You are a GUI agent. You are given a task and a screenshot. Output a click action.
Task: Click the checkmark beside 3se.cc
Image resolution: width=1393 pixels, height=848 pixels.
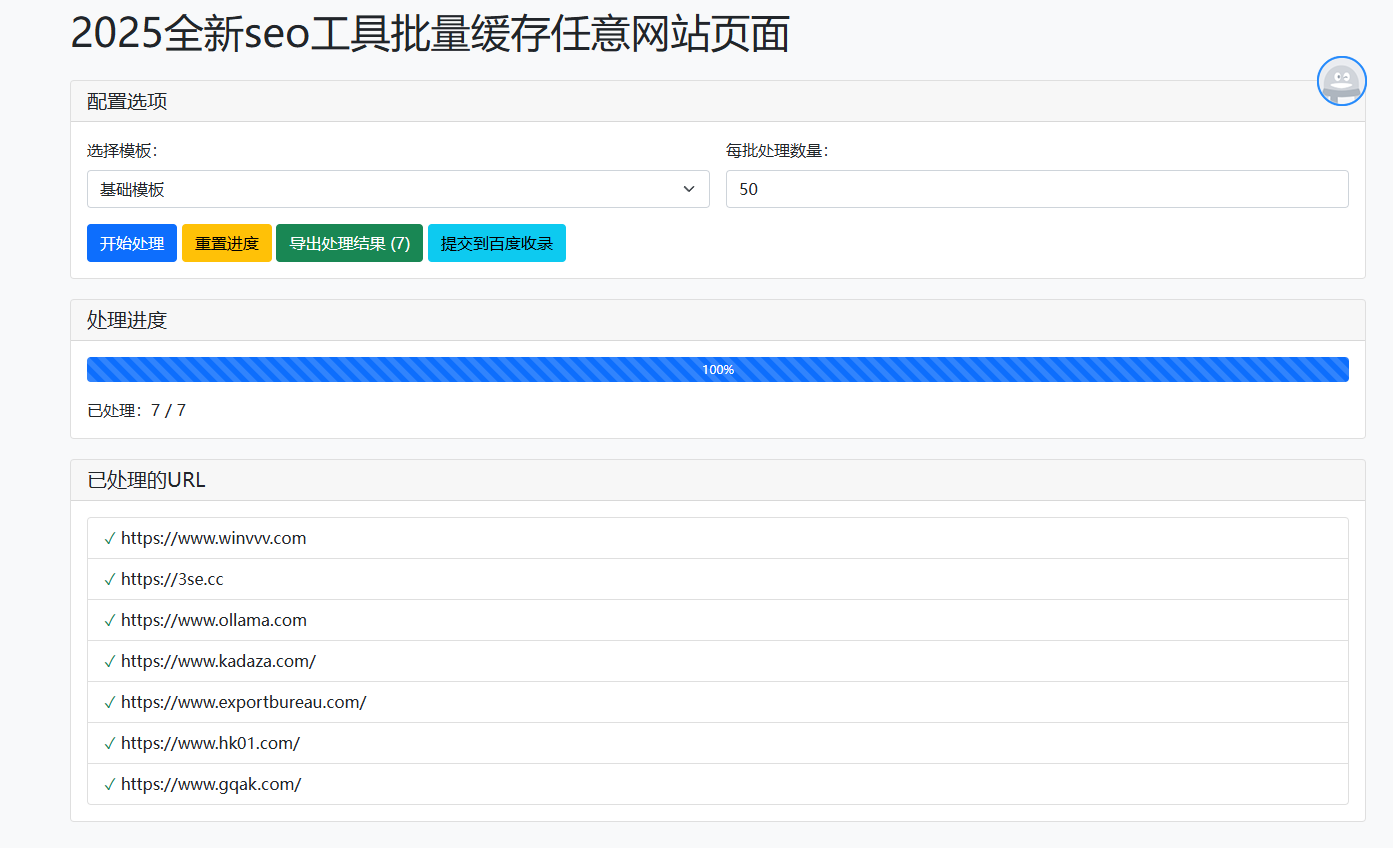coord(109,578)
